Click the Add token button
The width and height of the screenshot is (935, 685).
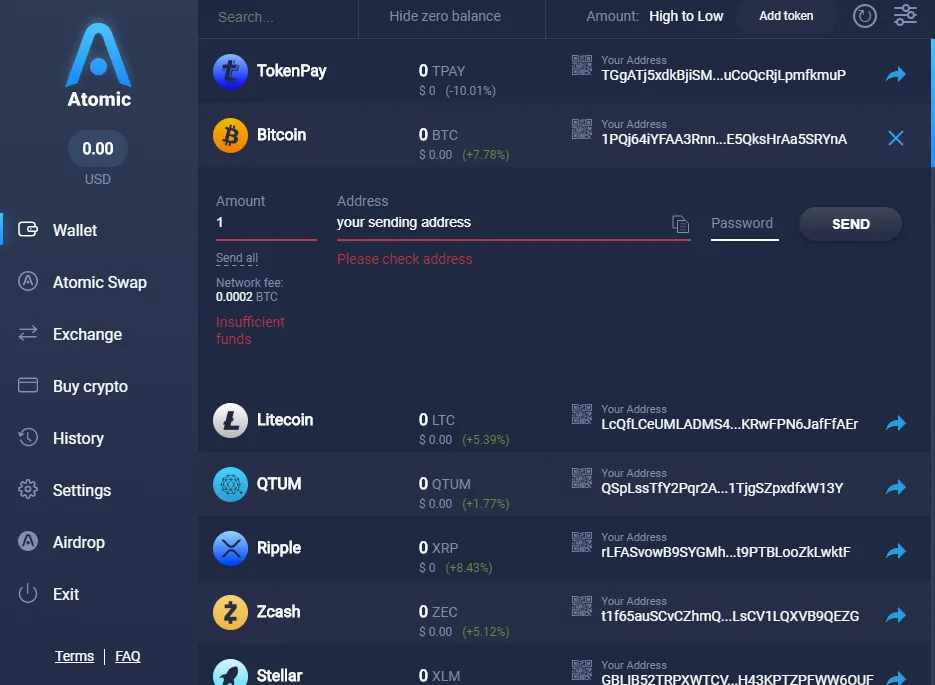(786, 16)
